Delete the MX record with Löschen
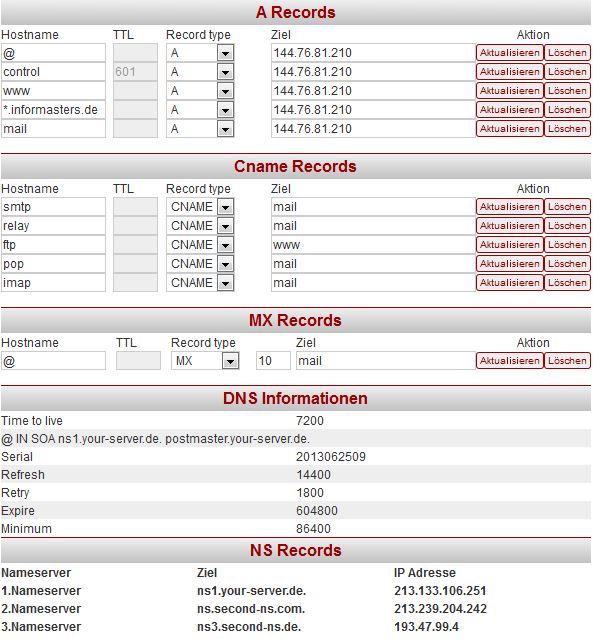 567,361
